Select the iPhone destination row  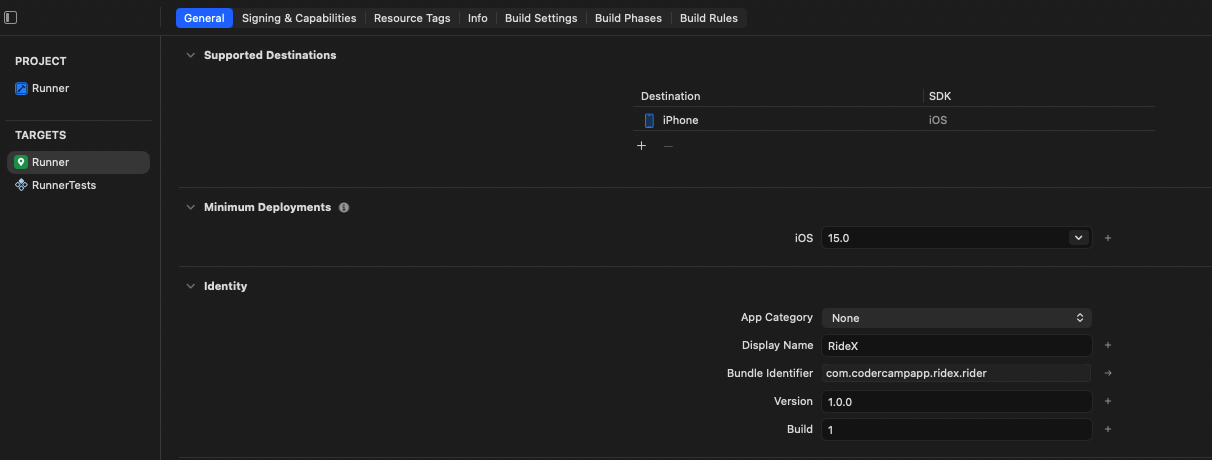pos(895,120)
